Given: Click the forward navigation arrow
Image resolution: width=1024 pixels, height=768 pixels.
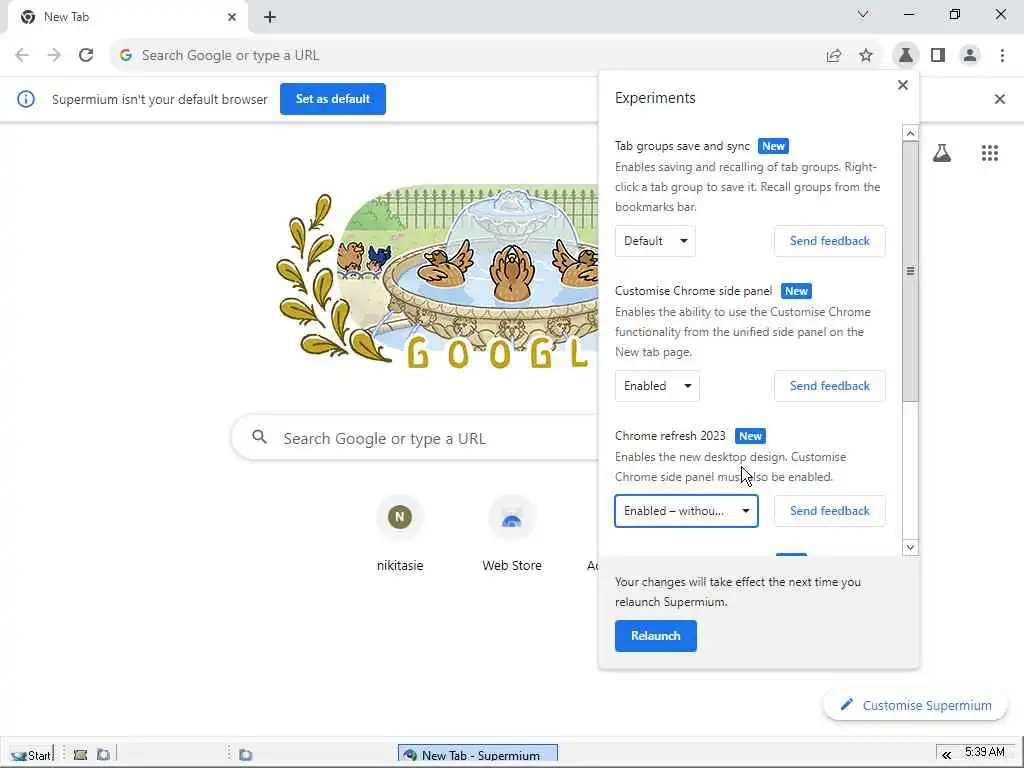Looking at the screenshot, I should click(x=54, y=56).
